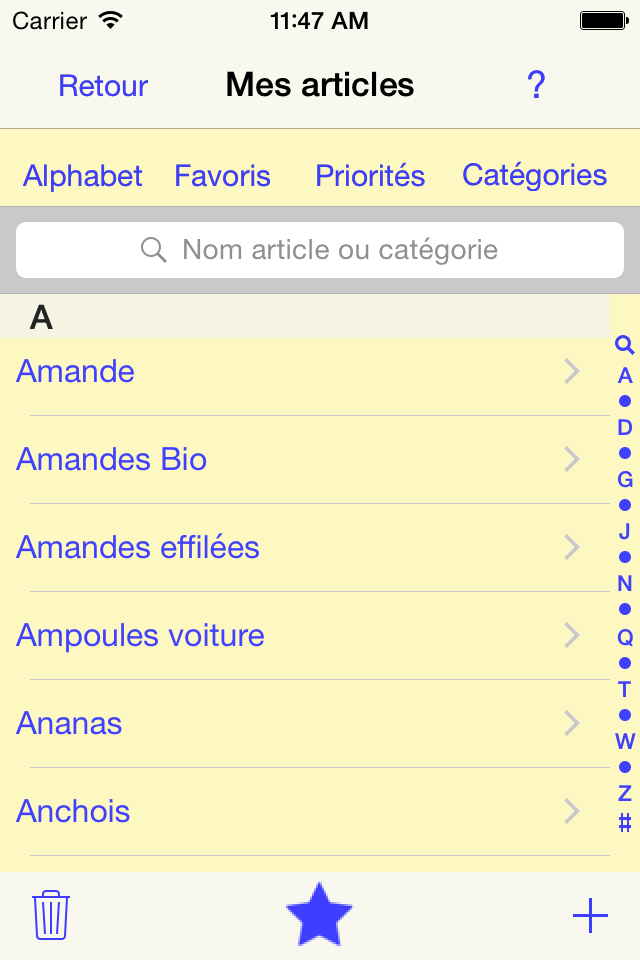Tap the blue star favorites icon
Viewport: 640px width, 960px height.
click(319, 914)
